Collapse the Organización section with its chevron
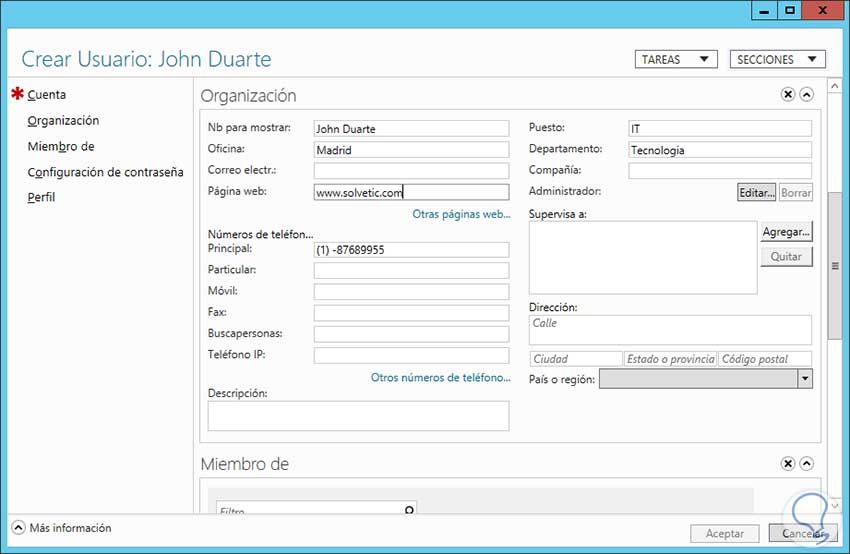Screen dimensions: 850x554 pos(807,95)
